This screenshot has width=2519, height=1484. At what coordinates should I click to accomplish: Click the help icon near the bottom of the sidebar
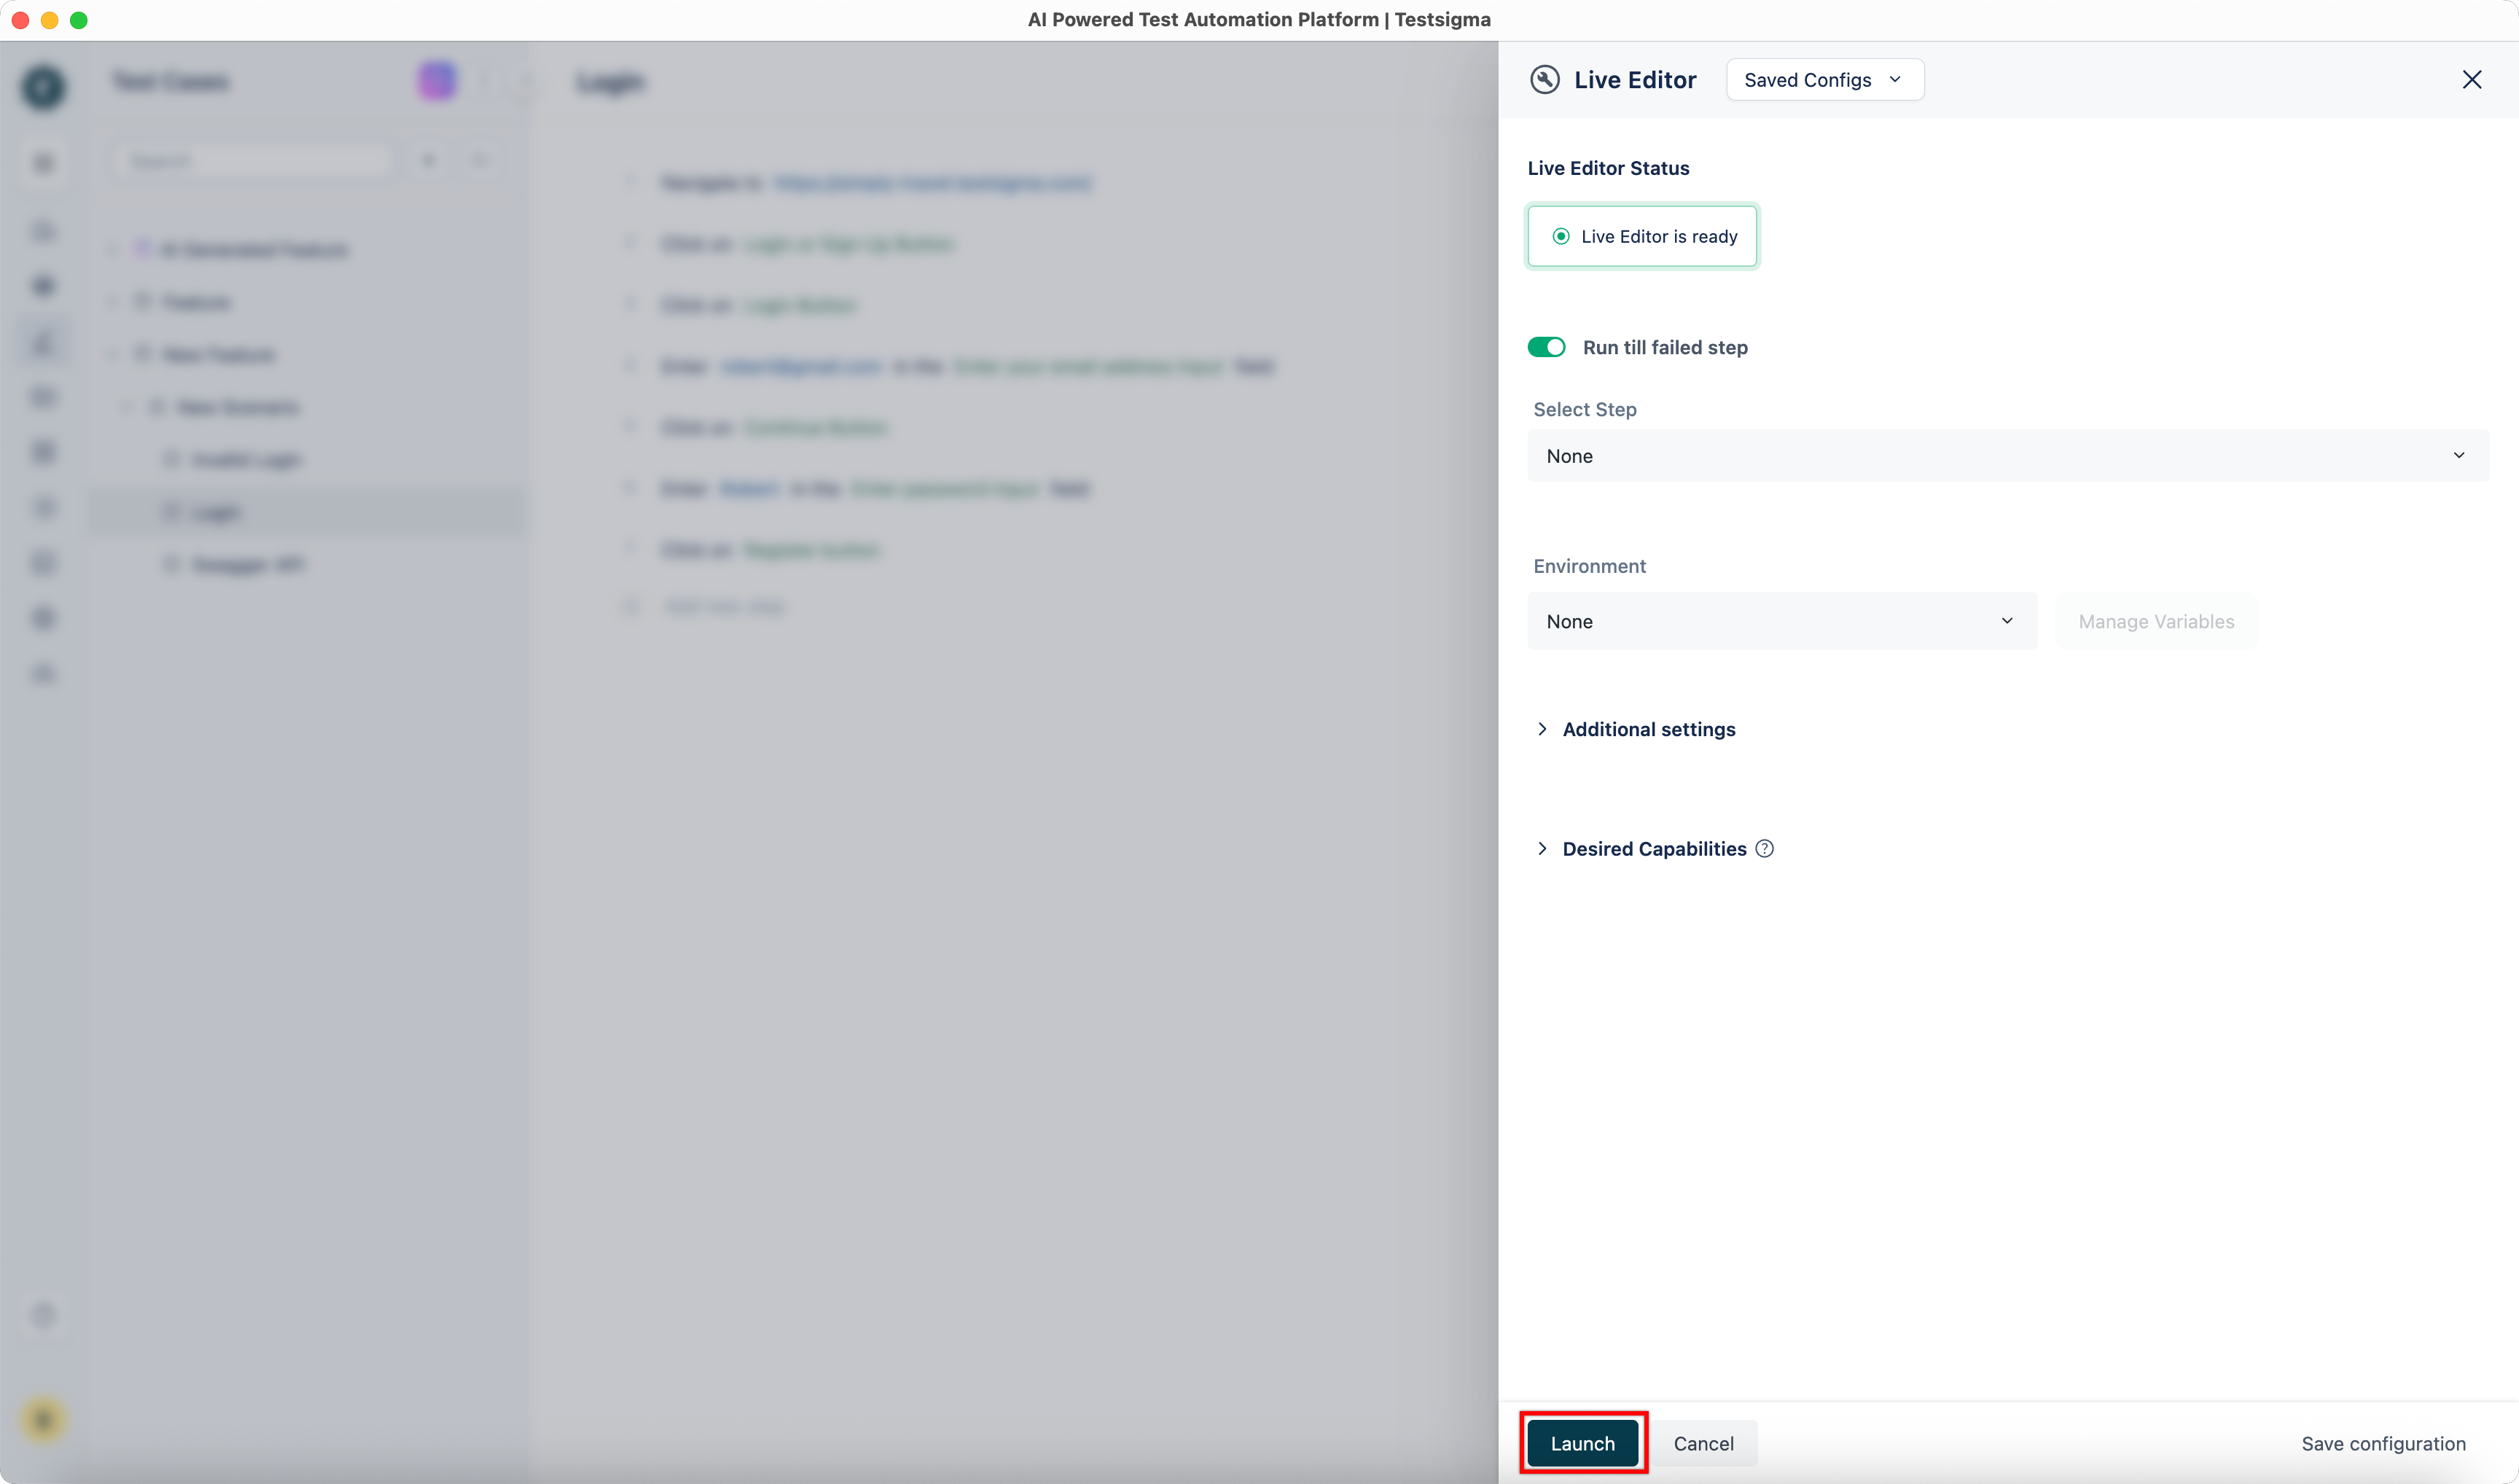pos(43,1316)
